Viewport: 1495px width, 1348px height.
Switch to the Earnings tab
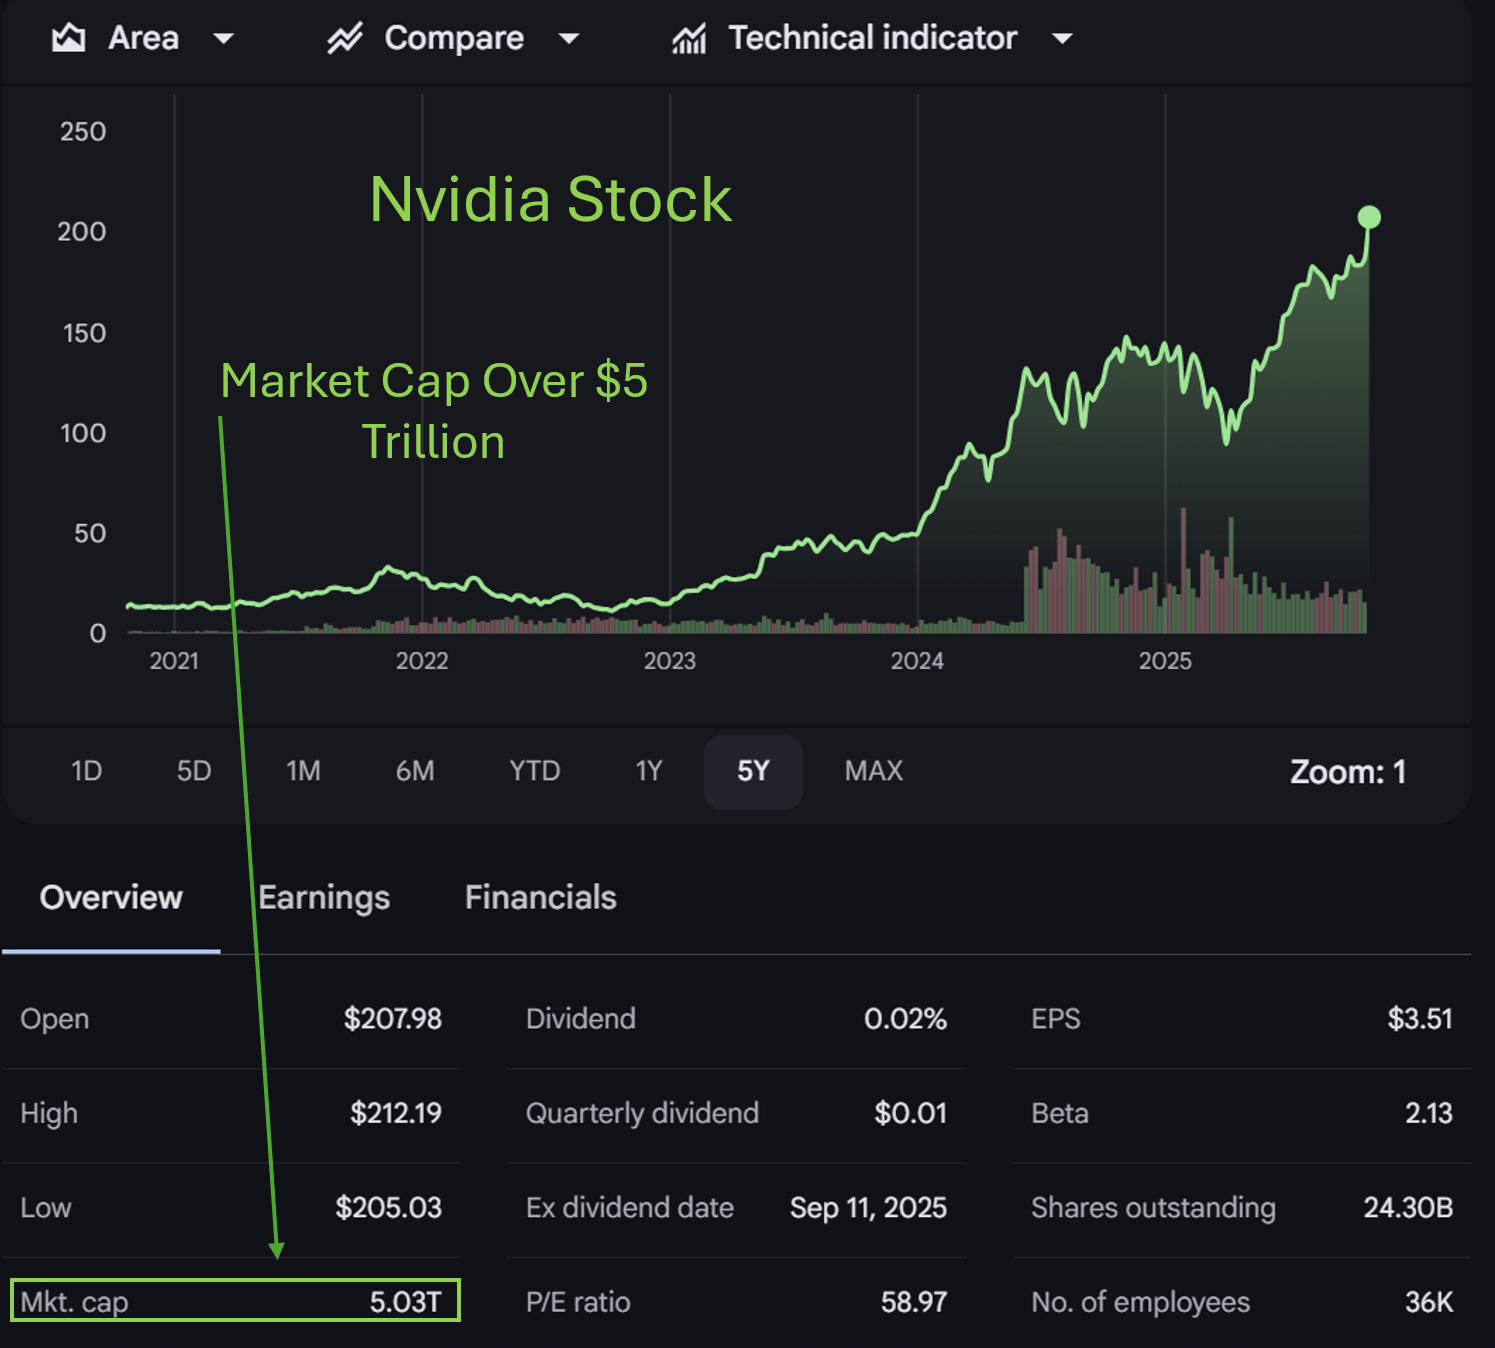pos(324,898)
